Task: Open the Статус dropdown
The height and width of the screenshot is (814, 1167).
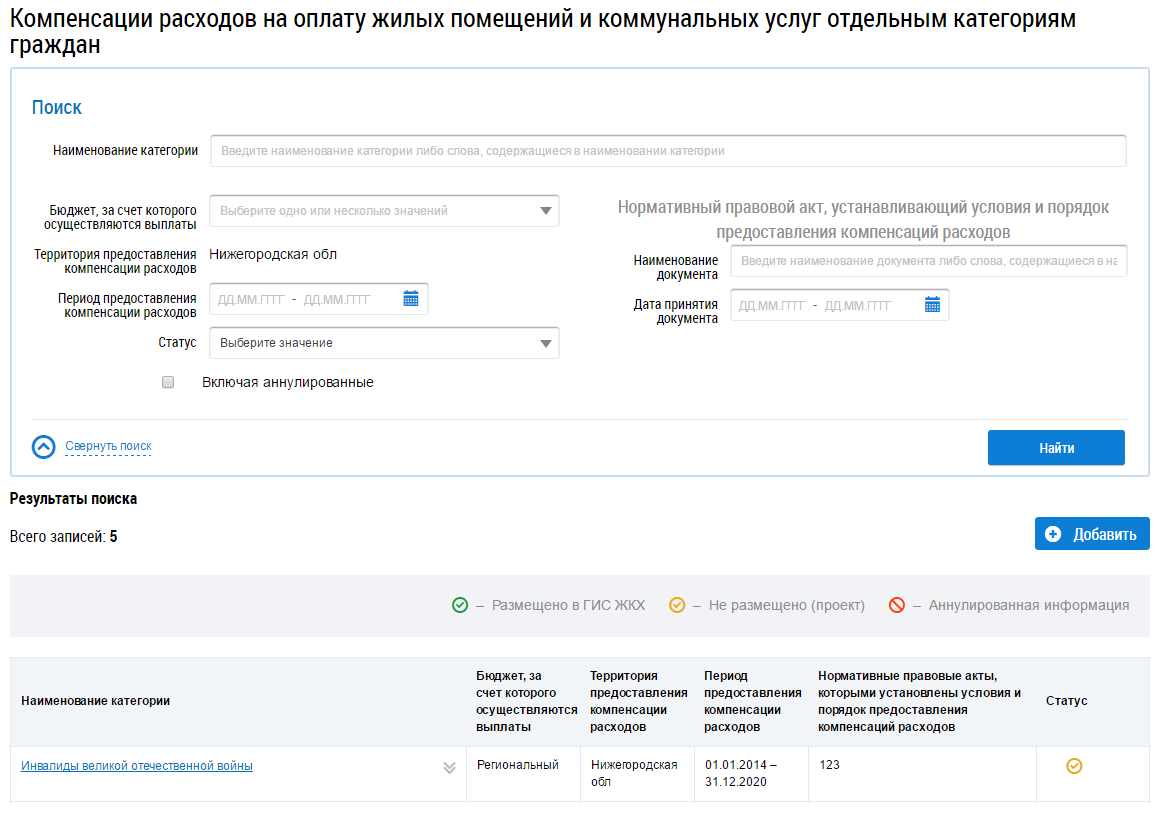Action: point(384,343)
